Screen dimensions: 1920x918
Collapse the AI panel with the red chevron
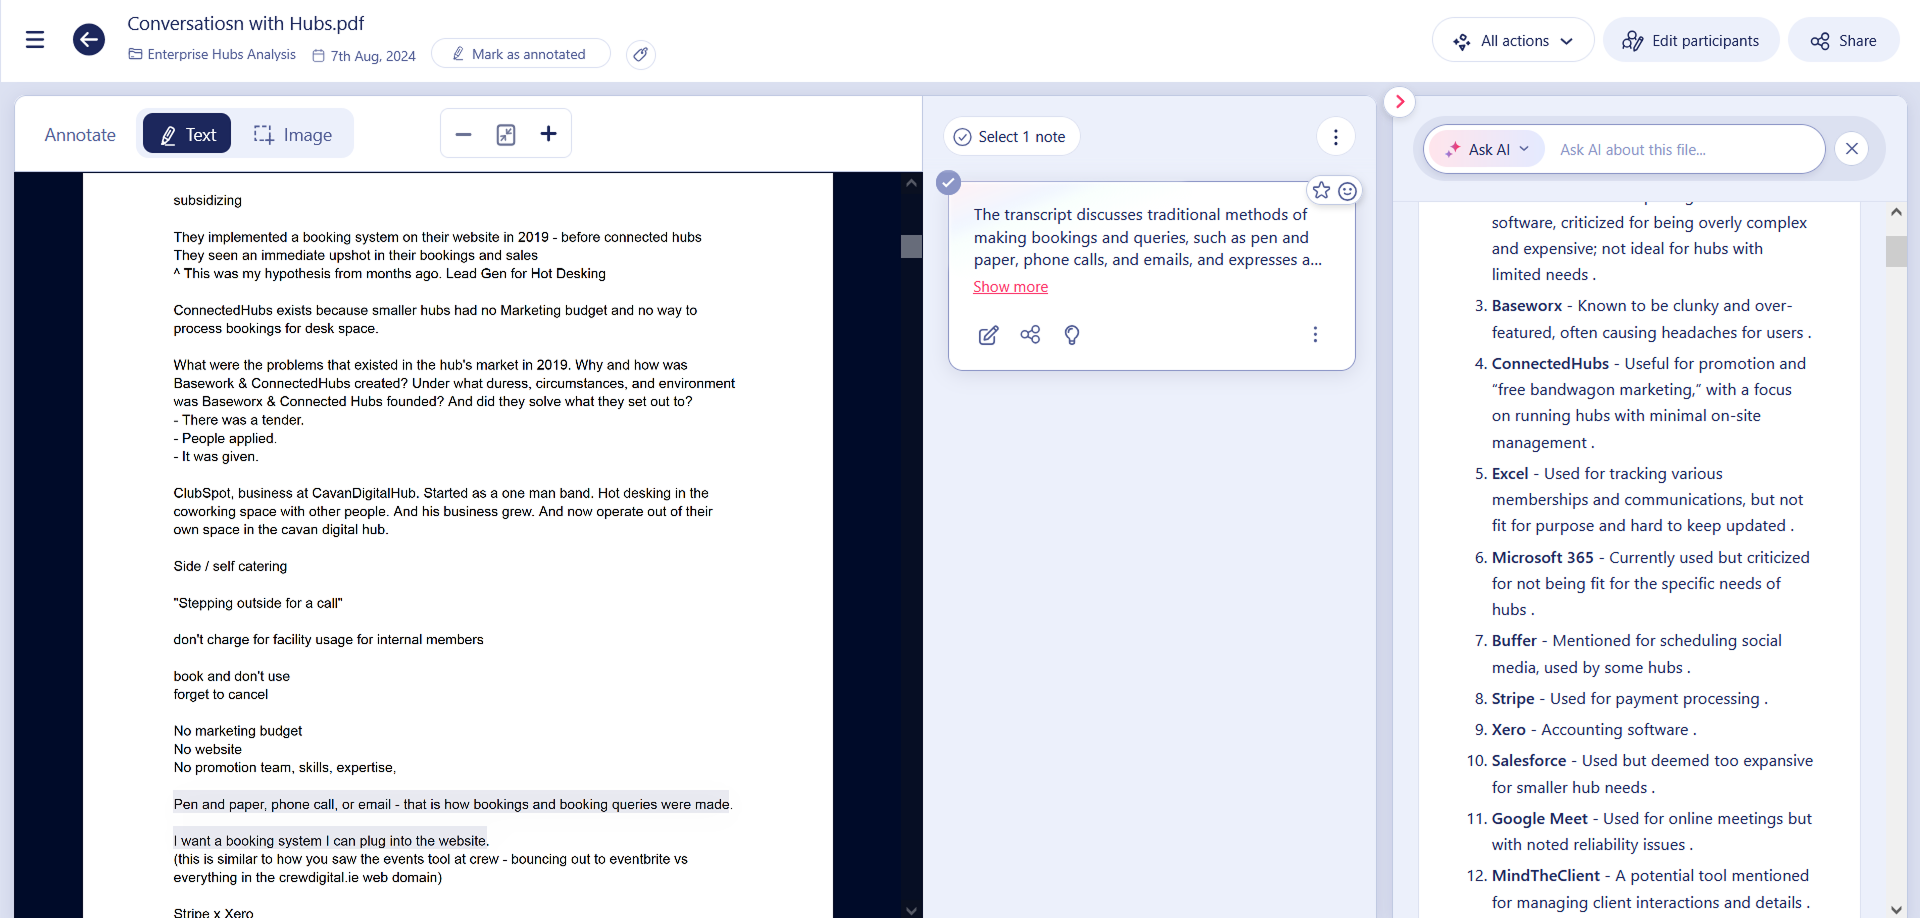(1399, 101)
